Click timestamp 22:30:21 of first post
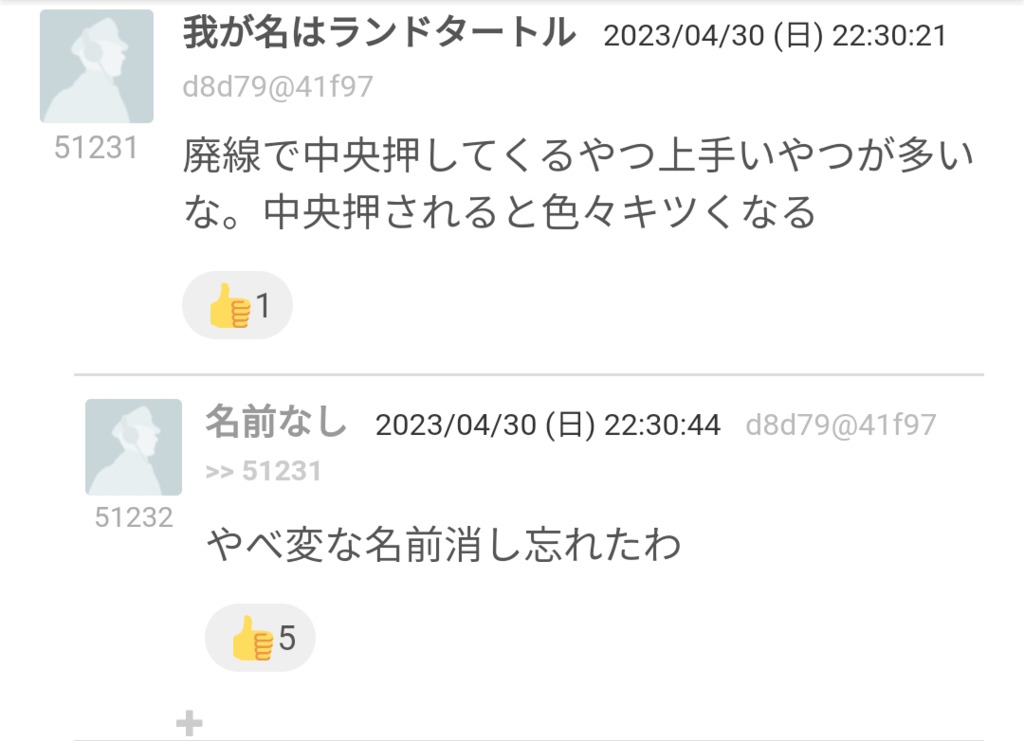Image resolution: width=1024 pixels, height=741 pixels. click(889, 35)
